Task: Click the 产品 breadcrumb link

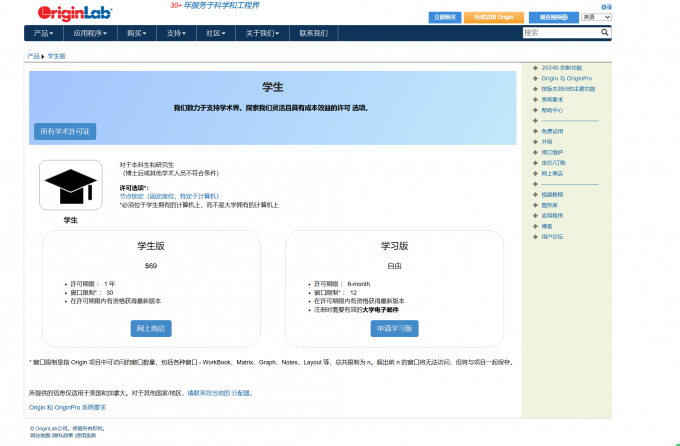Action: click(x=33, y=56)
